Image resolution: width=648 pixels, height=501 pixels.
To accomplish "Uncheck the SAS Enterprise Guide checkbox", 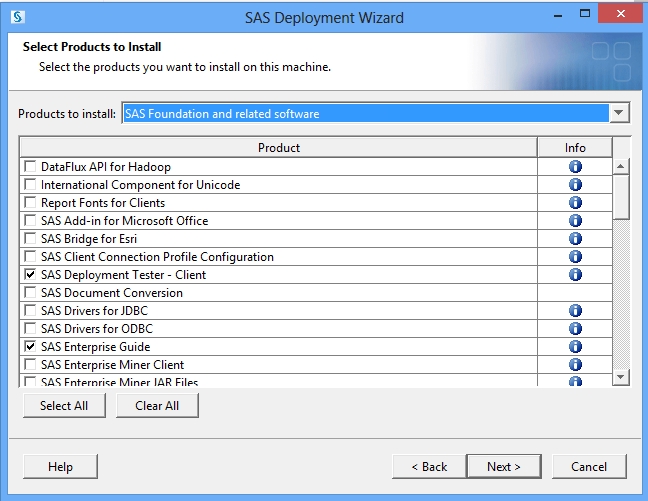I will (30, 346).
